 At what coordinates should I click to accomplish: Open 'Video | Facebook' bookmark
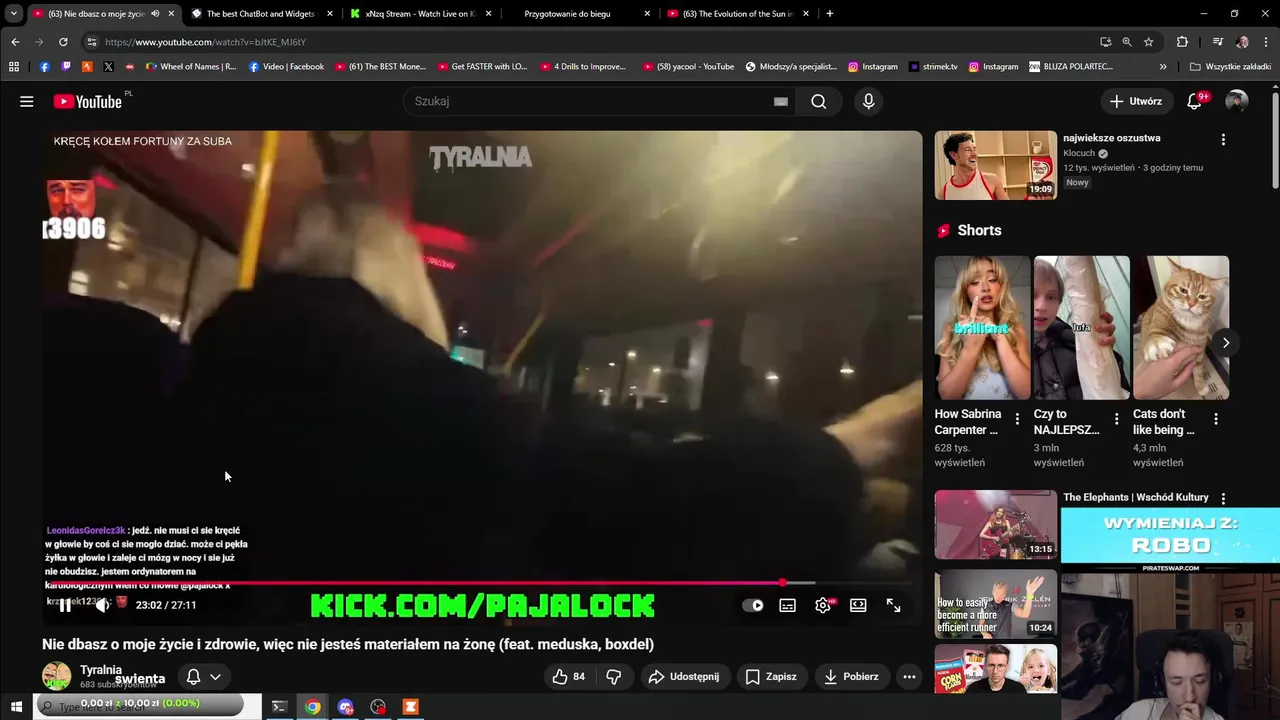[x=286, y=67]
